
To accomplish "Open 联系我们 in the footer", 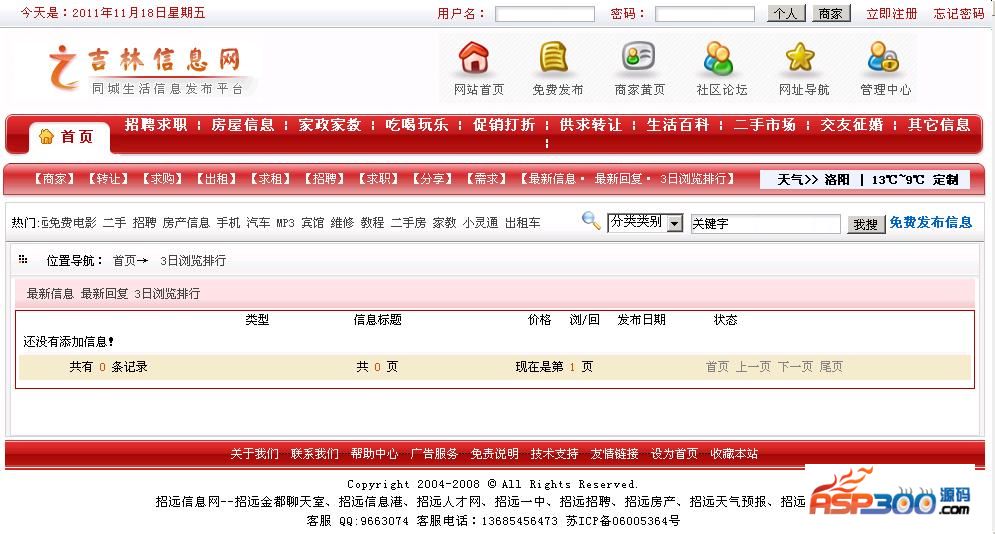I will pos(315,453).
